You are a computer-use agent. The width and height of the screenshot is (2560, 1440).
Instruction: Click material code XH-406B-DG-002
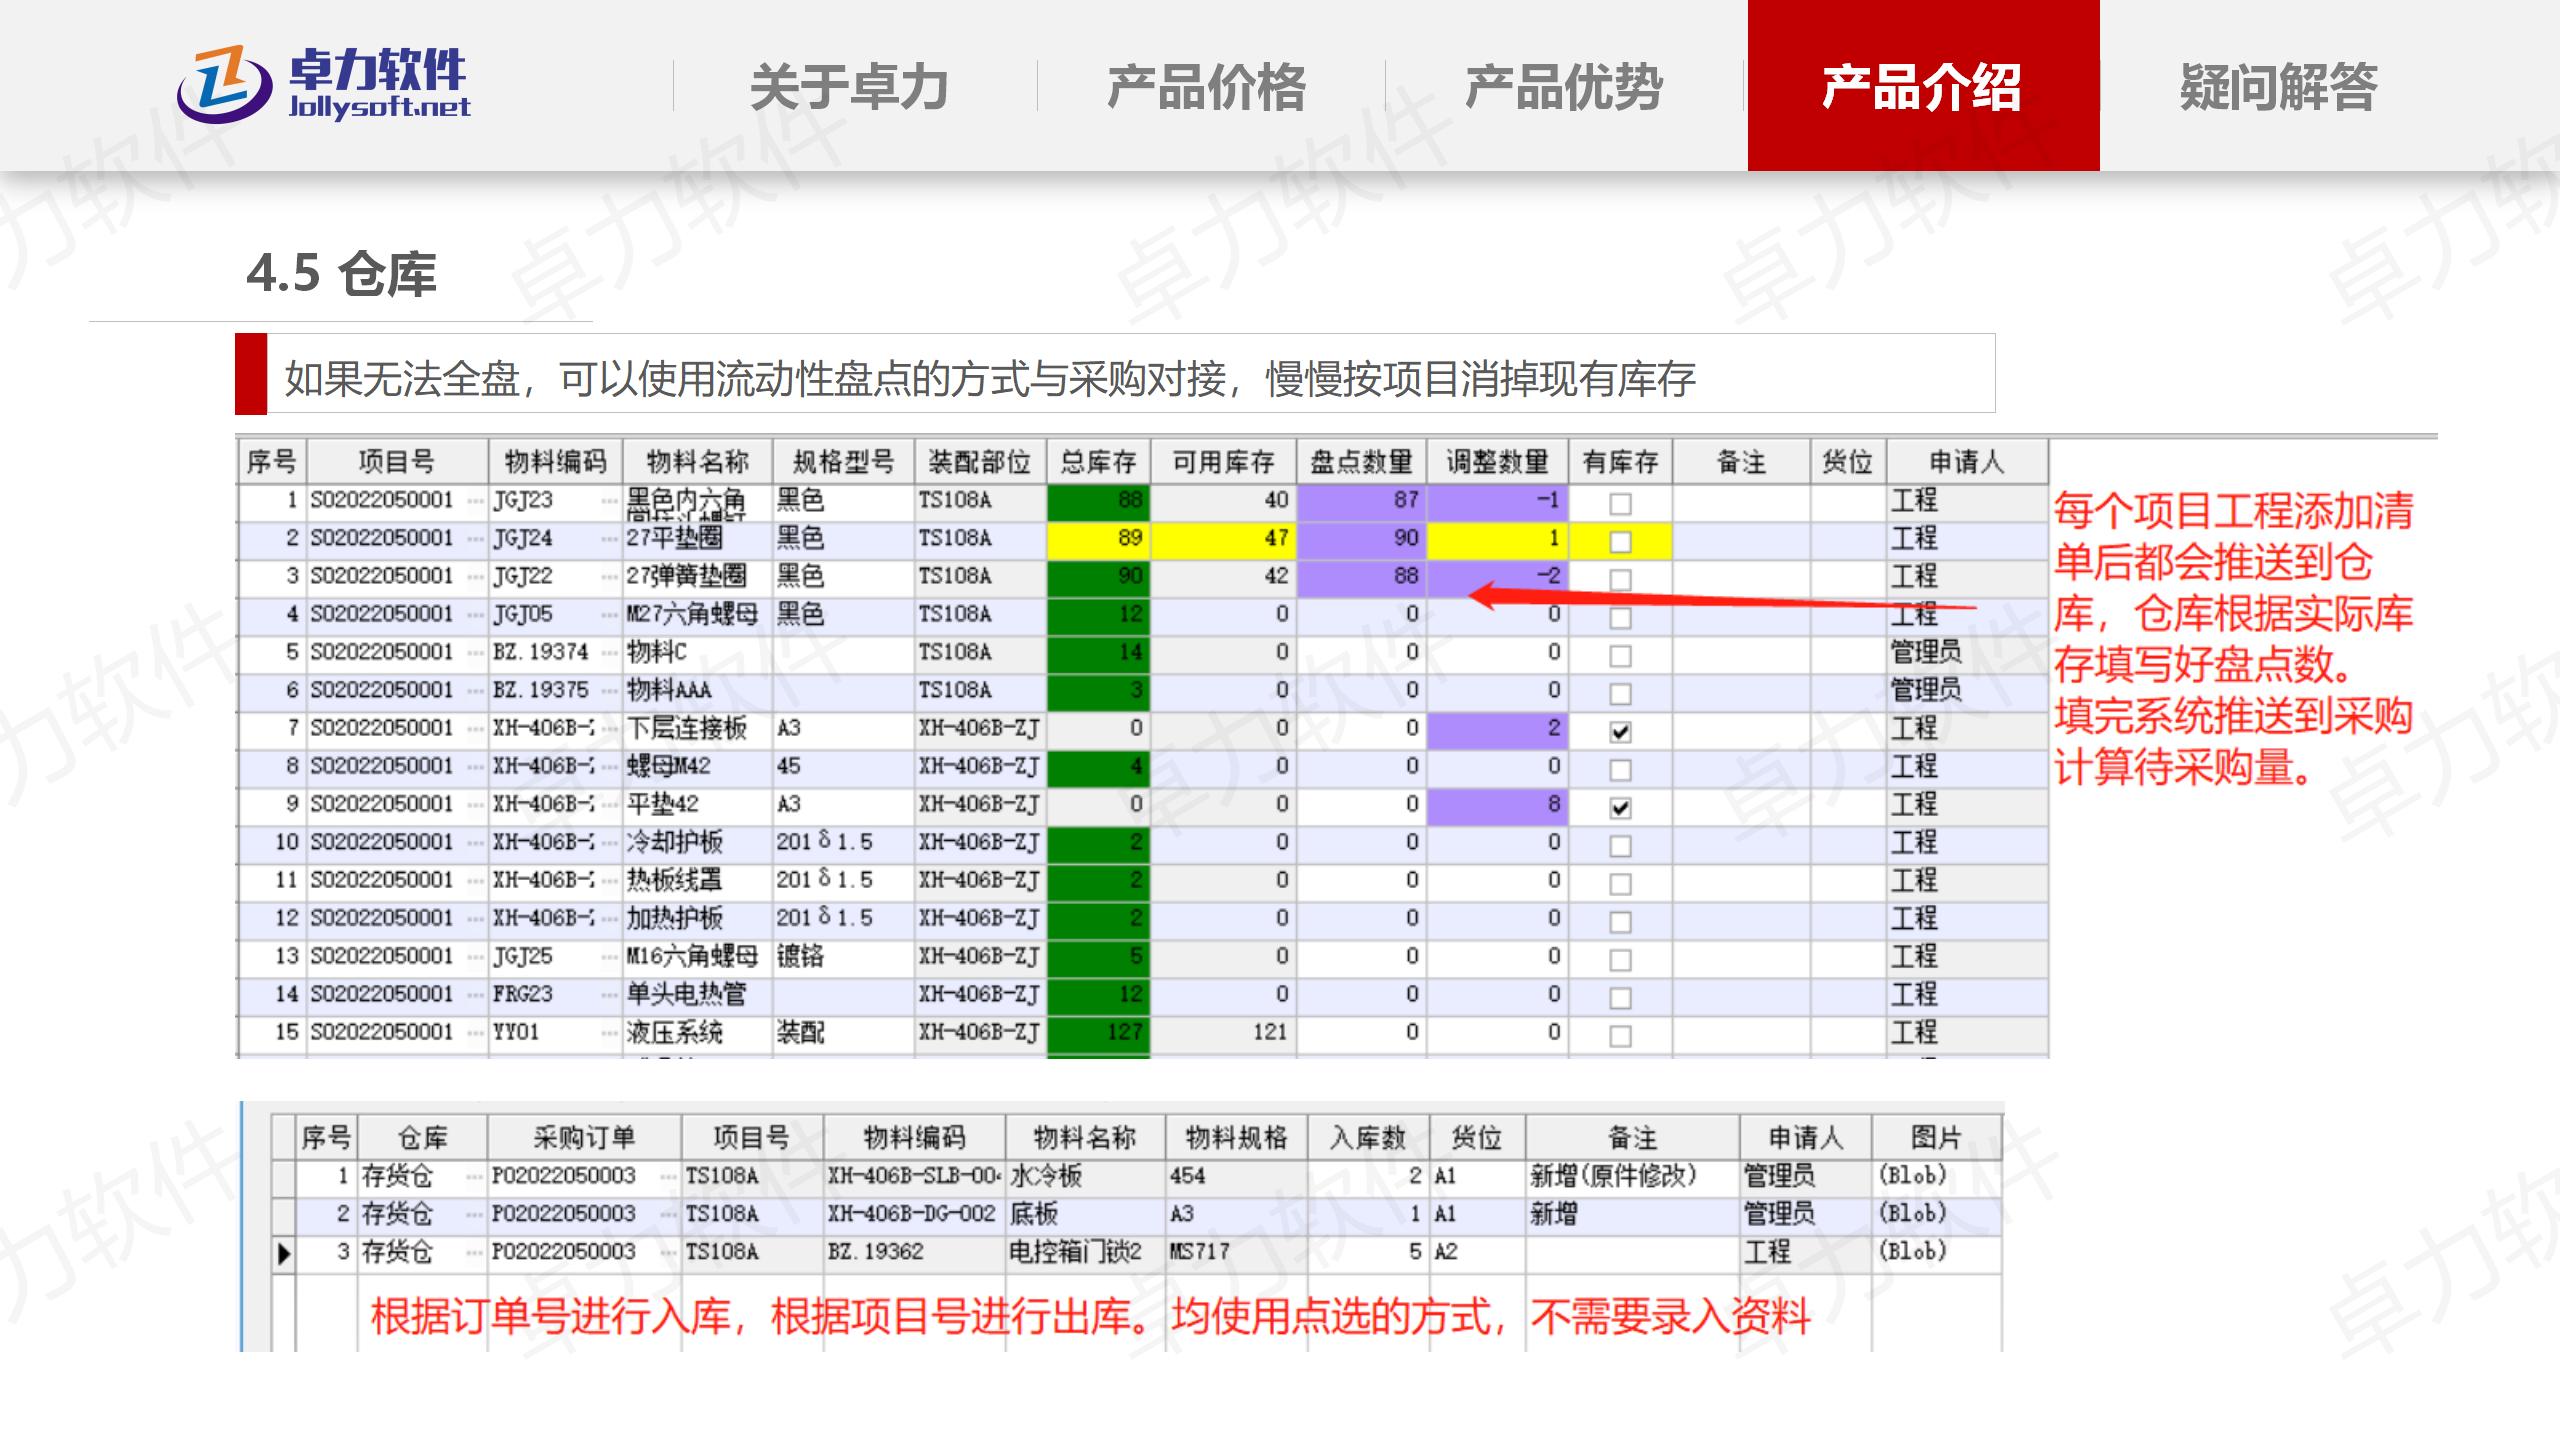point(911,1215)
